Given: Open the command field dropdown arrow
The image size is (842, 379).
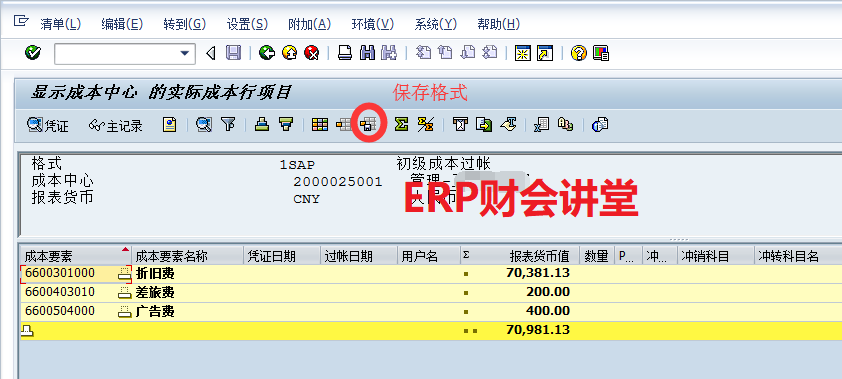Looking at the screenshot, I should click(185, 53).
